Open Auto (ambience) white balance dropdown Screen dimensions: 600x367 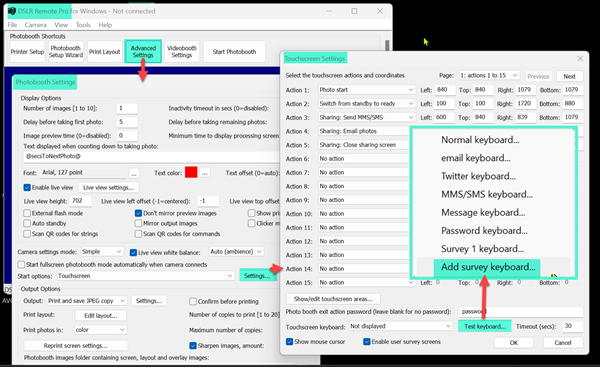tap(236, 252)
